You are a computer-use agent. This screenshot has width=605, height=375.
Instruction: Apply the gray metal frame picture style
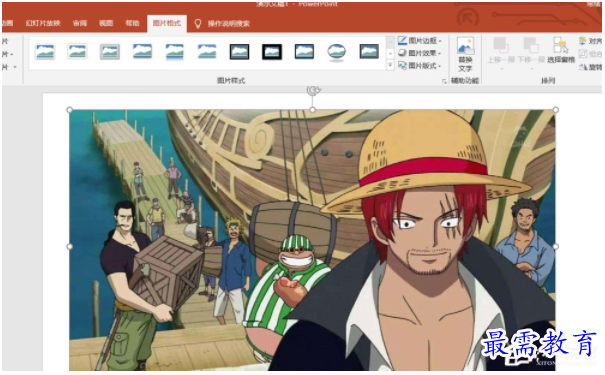click(x=110, y=51)
